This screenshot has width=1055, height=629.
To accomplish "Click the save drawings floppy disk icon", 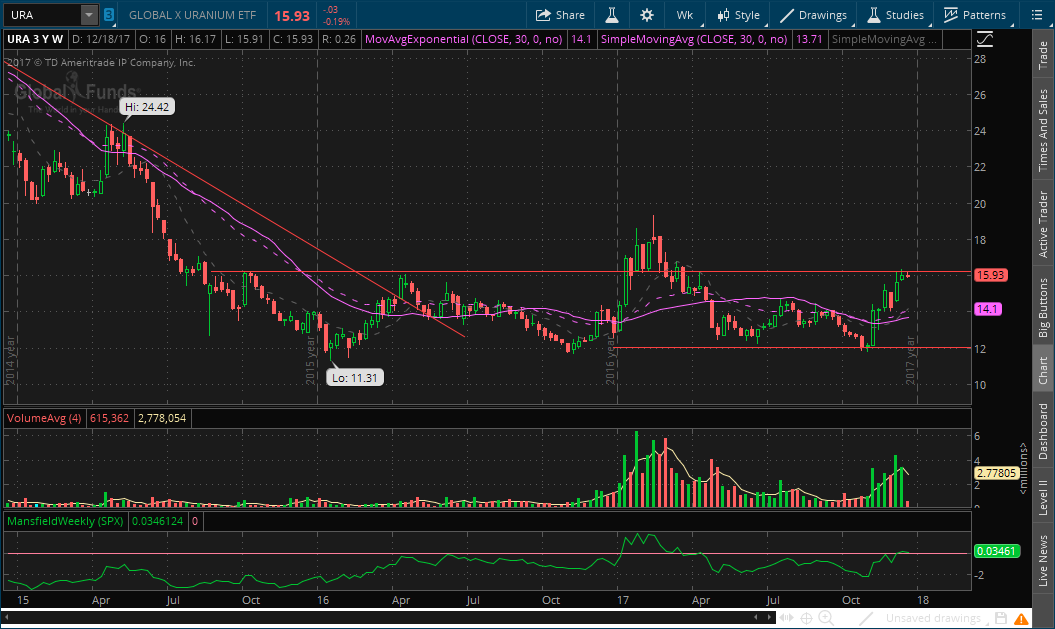I will pyautogui.click(x=1001, y=618).
